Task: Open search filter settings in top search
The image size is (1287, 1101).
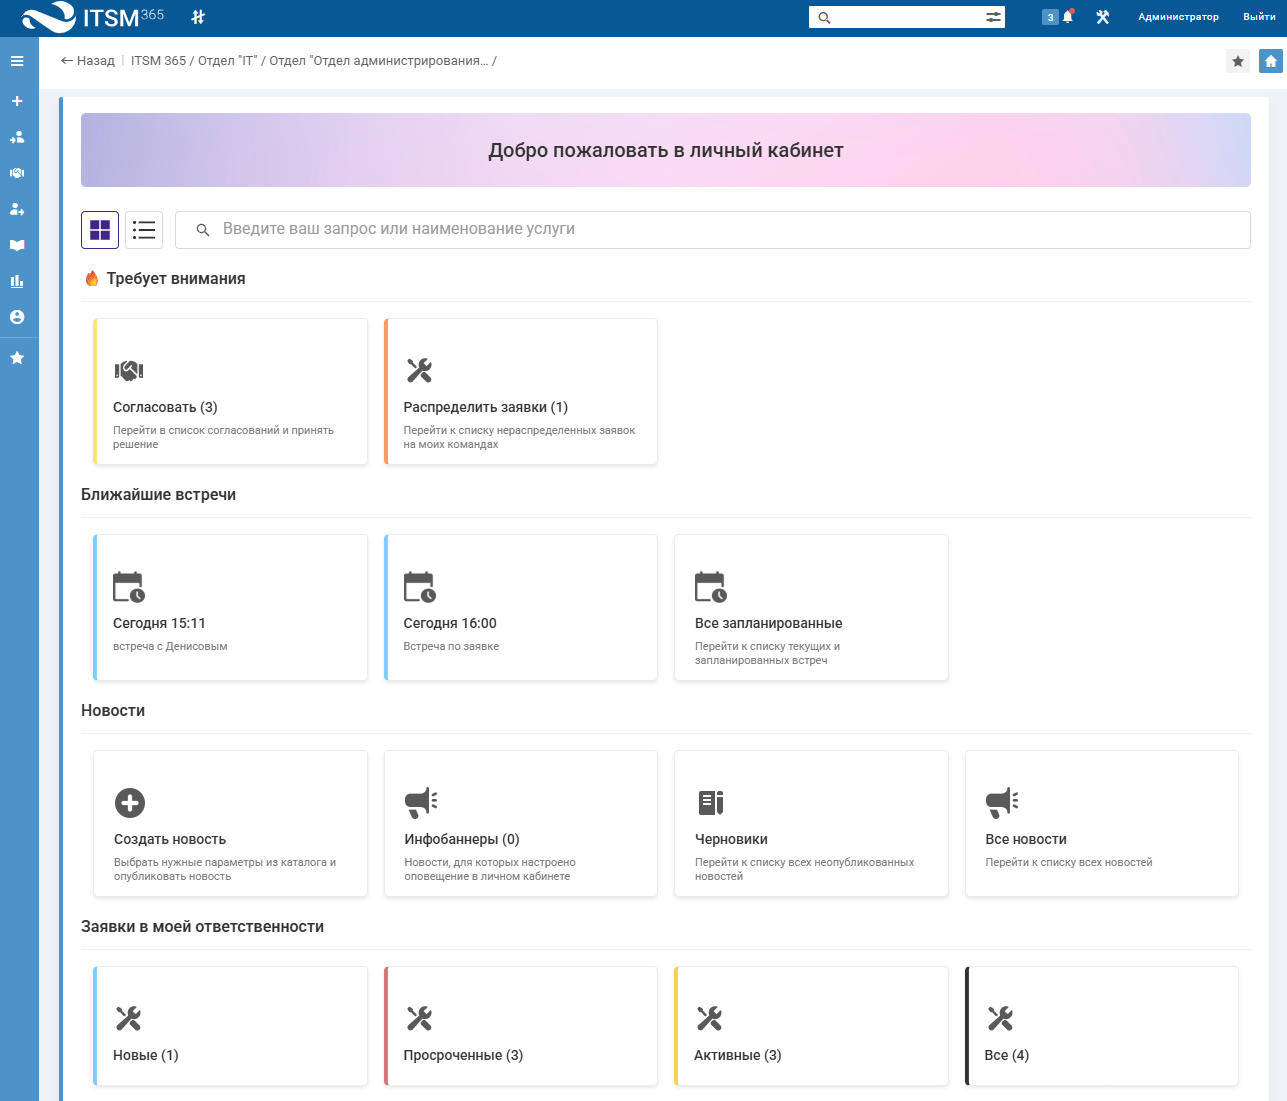Action: tap(993, 17)
